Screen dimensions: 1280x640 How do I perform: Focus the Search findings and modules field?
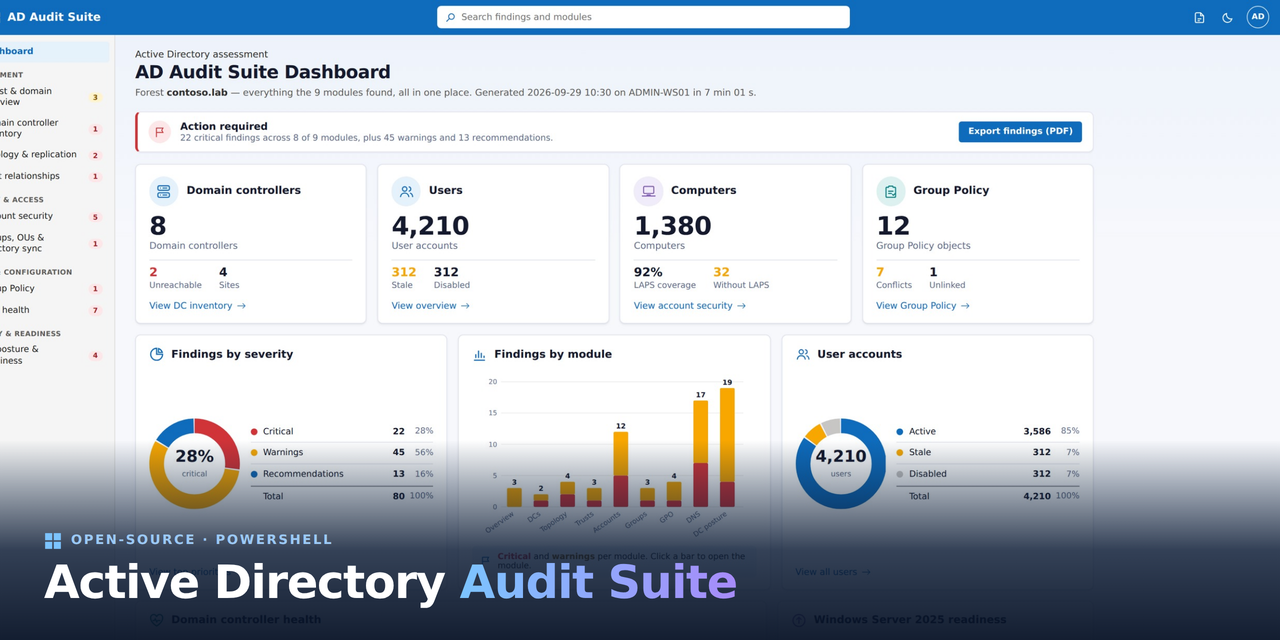(x=643, y=17)
